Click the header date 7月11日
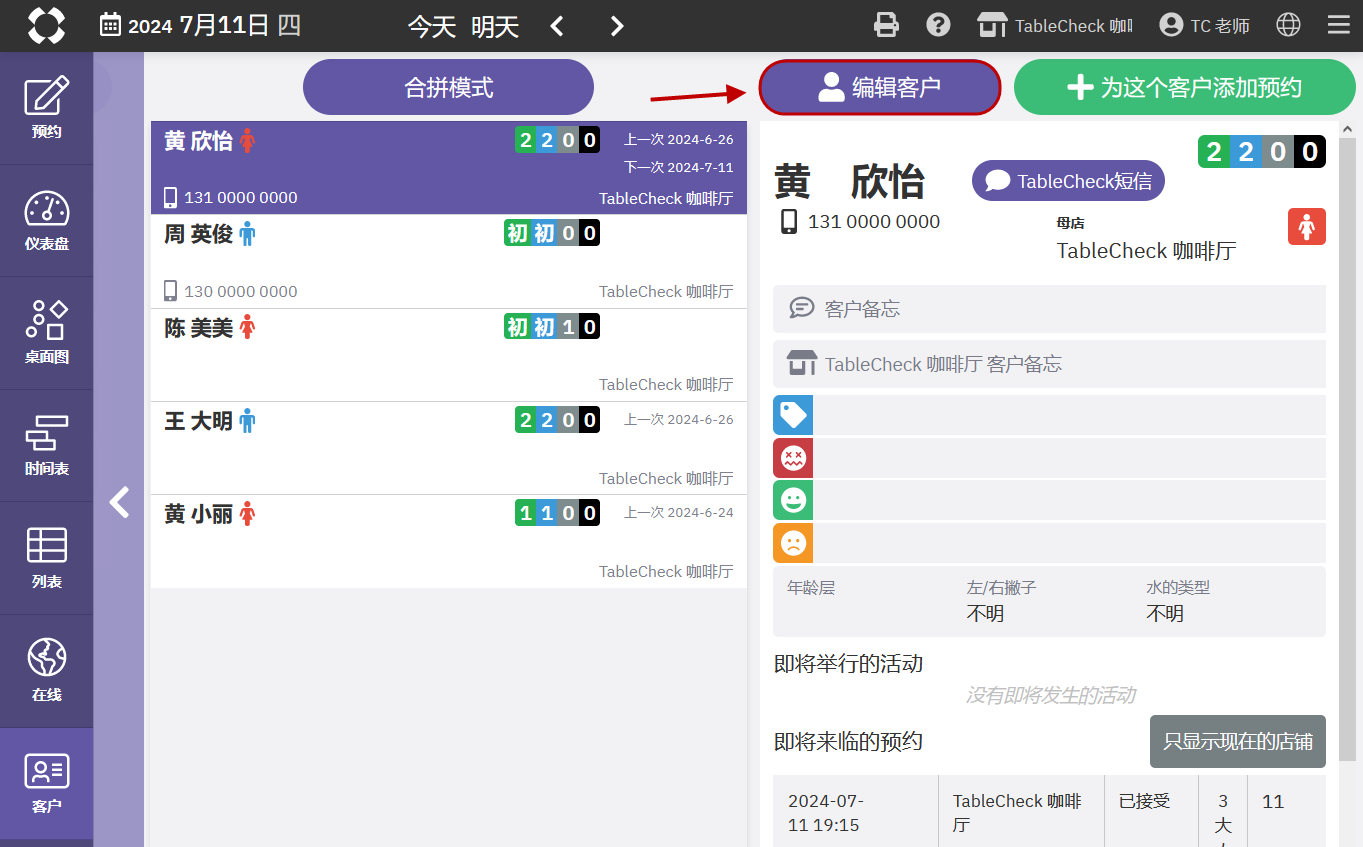Image resolution: width=1363 pixels, height=847 pixels. [x=224, y=26]
